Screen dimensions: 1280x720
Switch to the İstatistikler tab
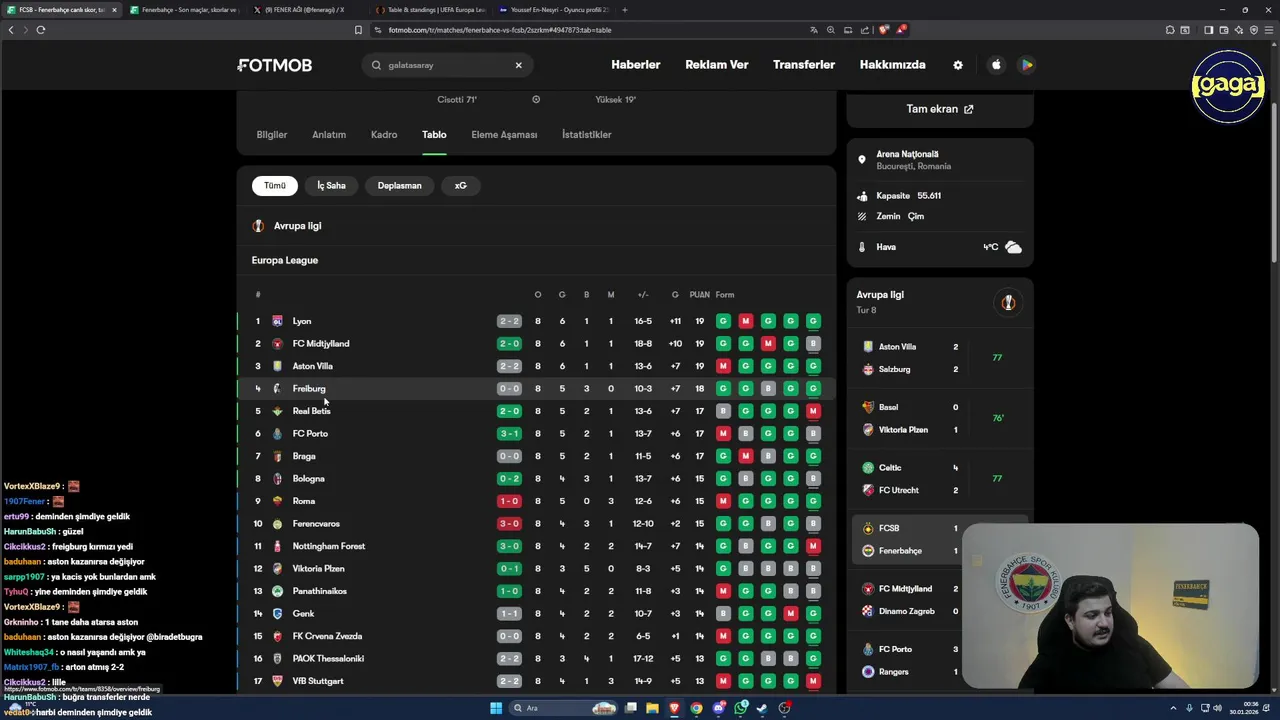[x=587, y=135]
